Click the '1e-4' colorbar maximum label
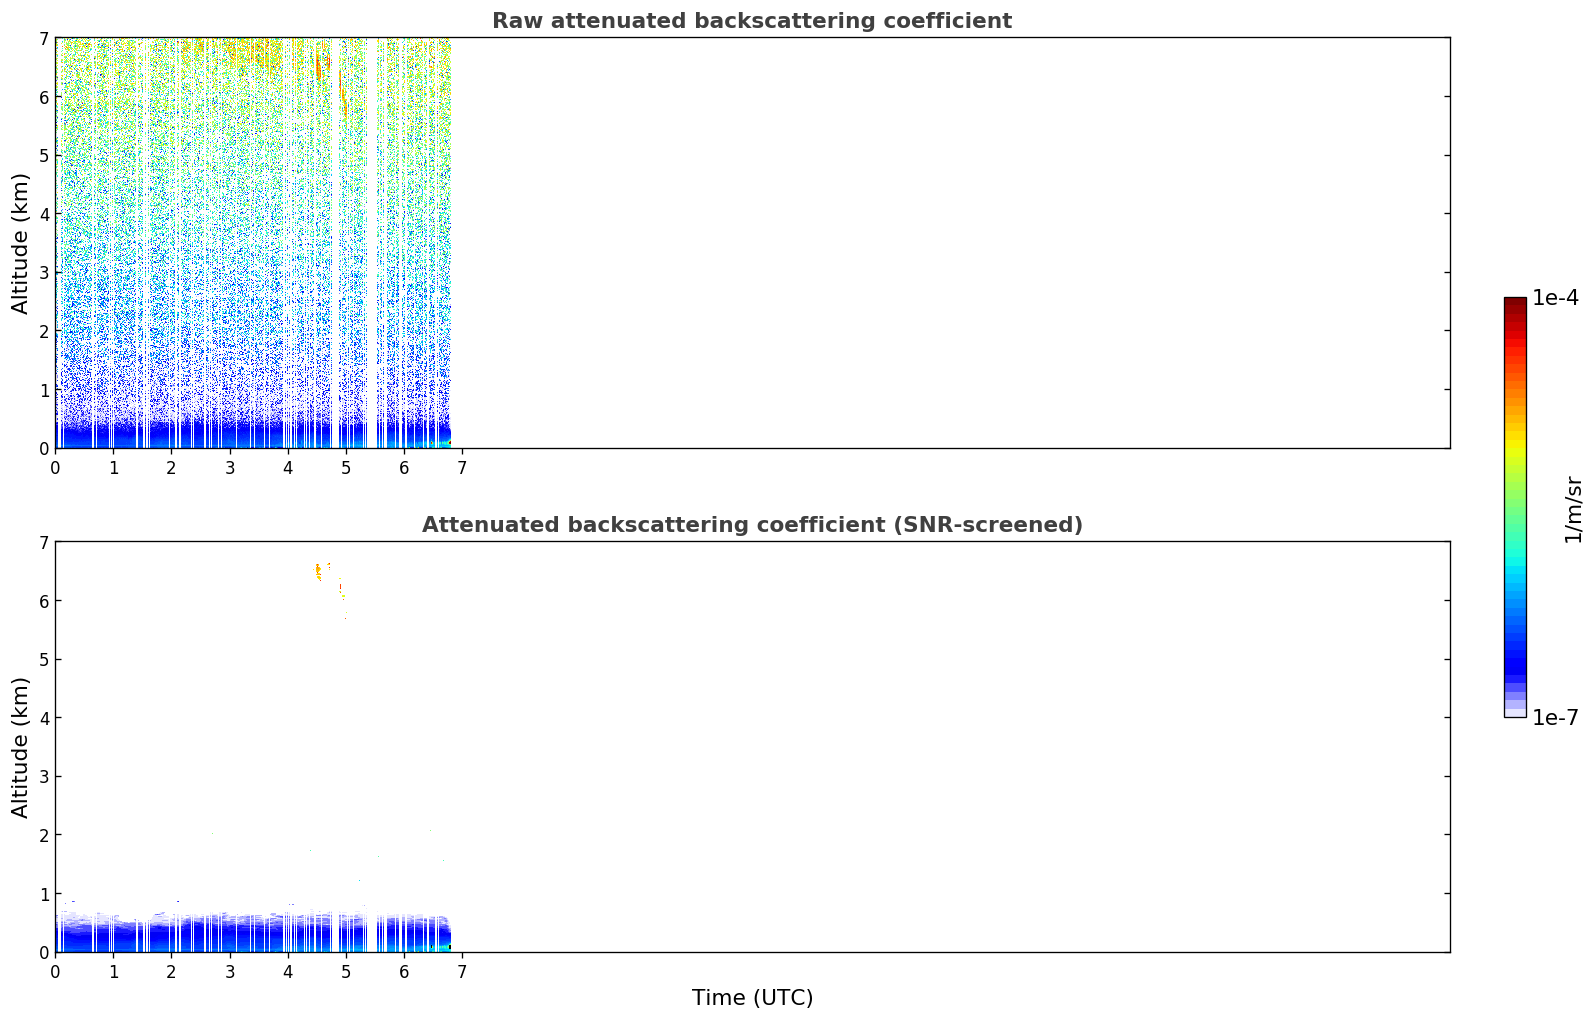Viewport: 1595px width, 1020px height. tap(1555, 298)
